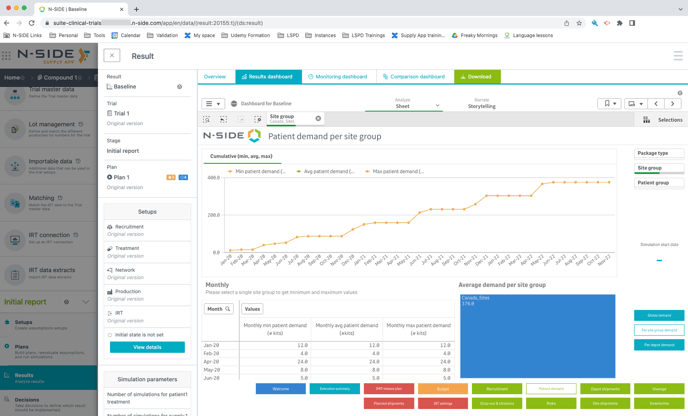Viewport: 688px width, 416px height.
Task: Remove the Site group selection filter
Action: 318,119
